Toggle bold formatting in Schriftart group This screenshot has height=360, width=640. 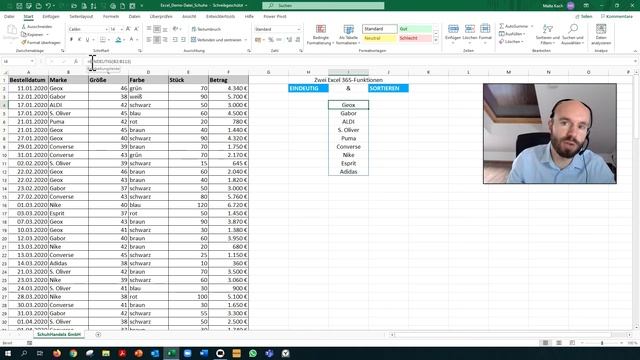[71, 40]
